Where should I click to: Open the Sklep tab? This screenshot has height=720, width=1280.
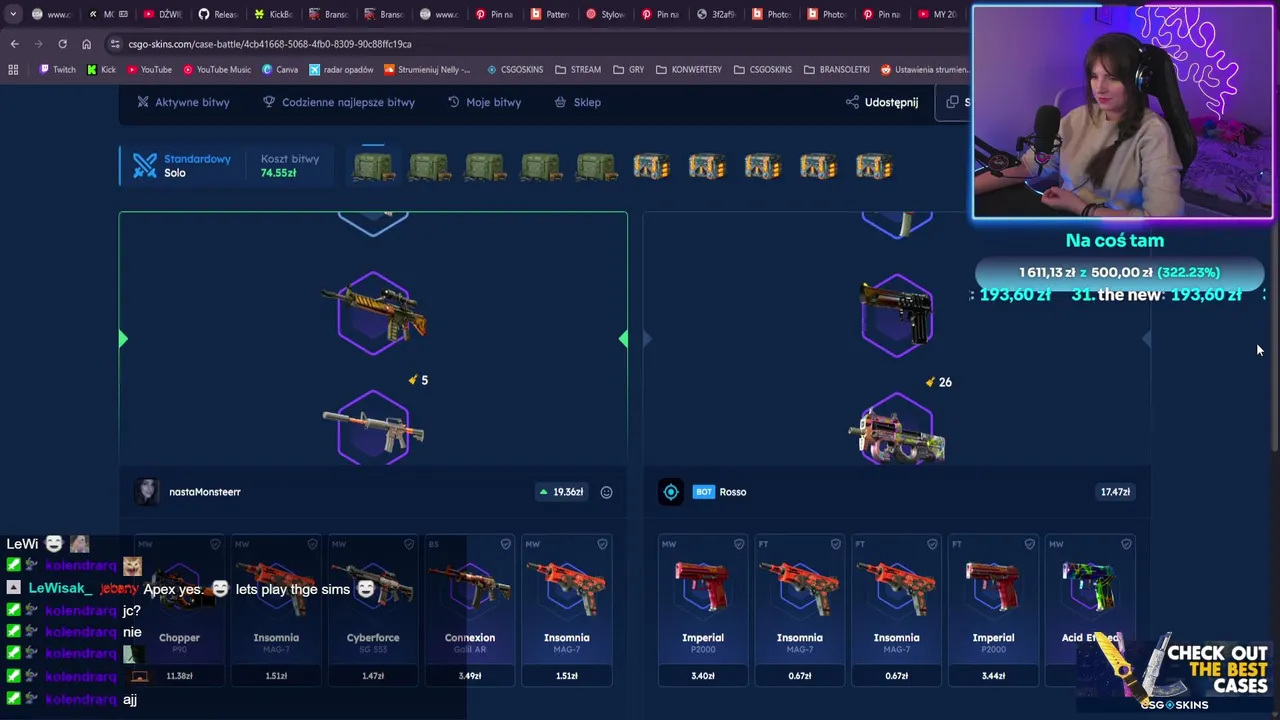coord(578,102)
